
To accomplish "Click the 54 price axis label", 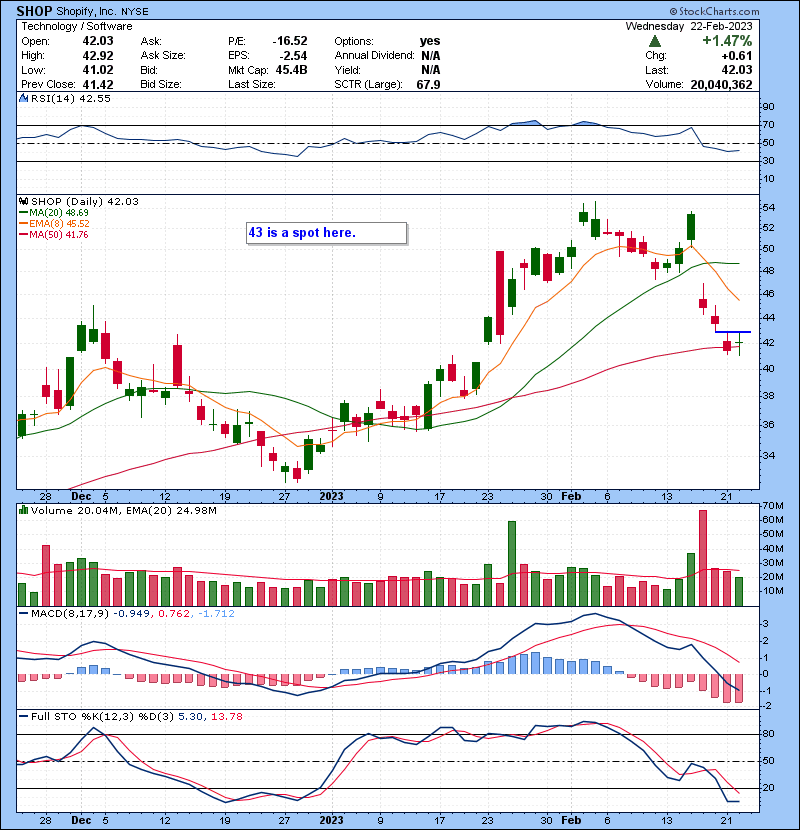I will pos(768,208).
